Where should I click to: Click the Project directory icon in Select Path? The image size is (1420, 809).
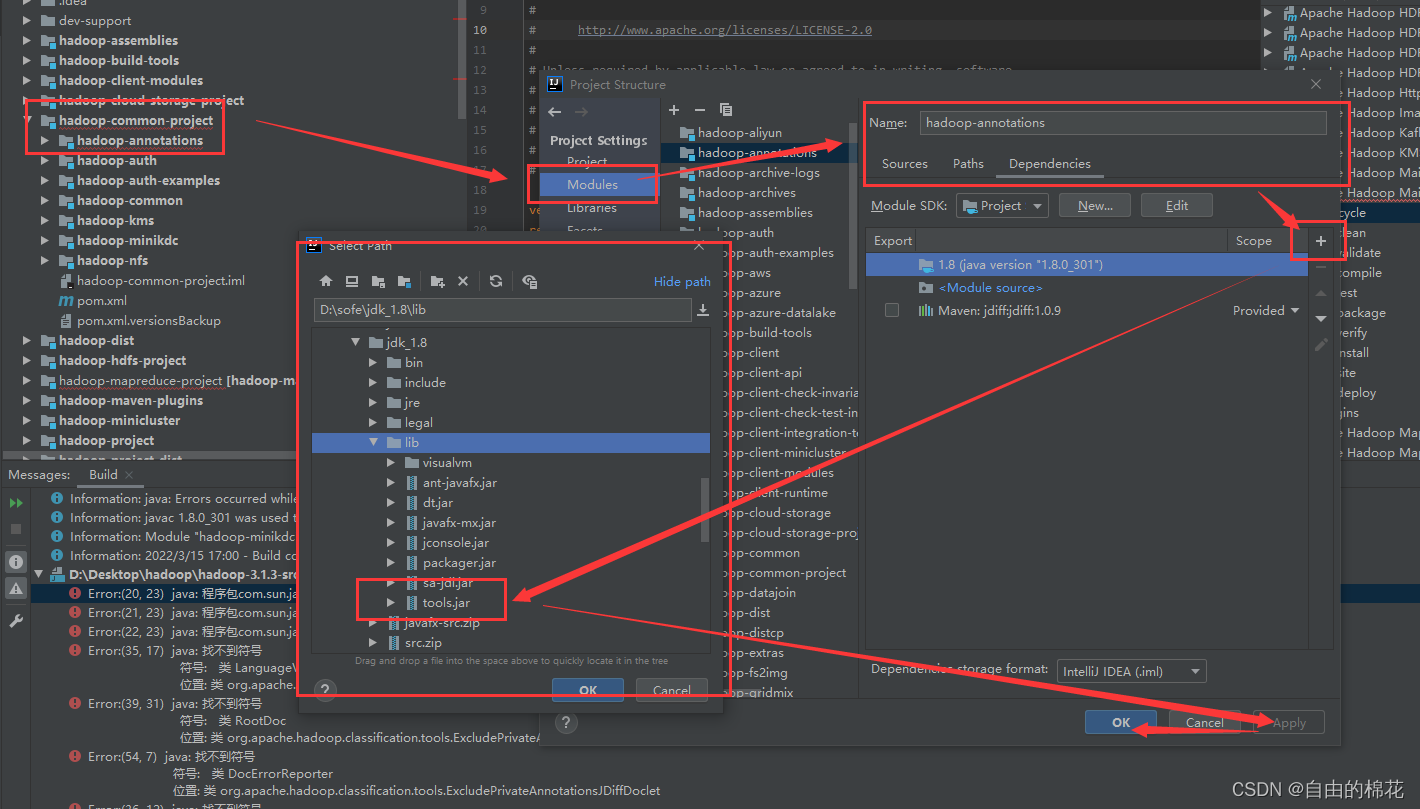(378, 281)
